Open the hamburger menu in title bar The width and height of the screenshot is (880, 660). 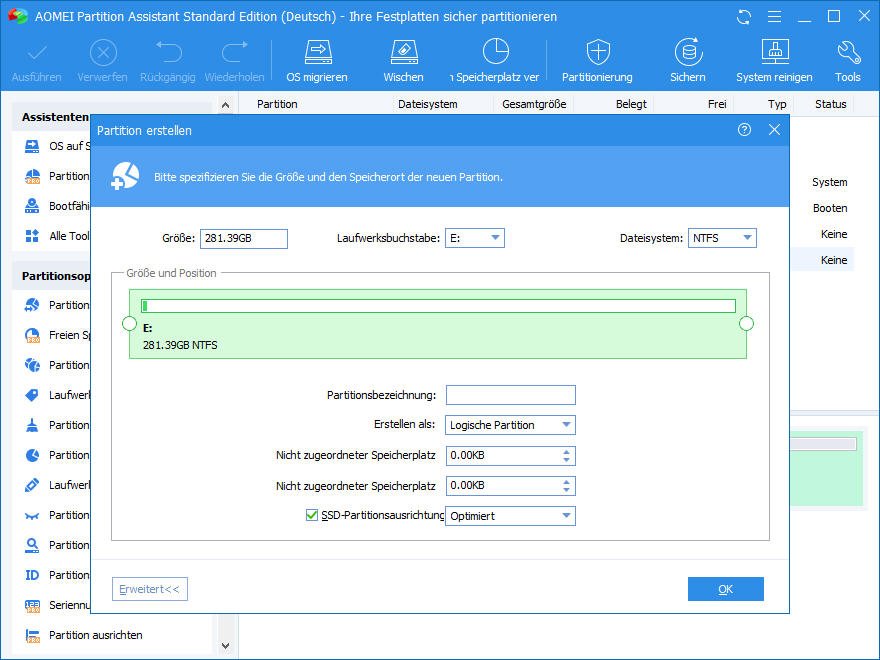tap(774, 17)
